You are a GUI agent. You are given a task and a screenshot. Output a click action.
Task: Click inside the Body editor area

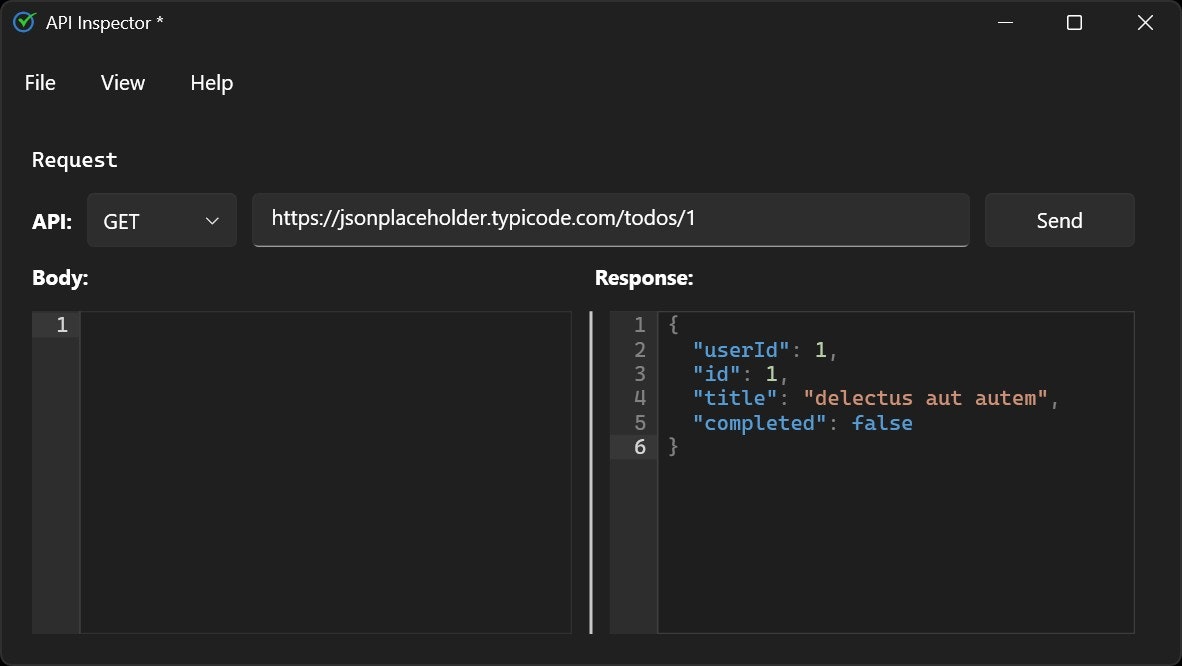326,472
